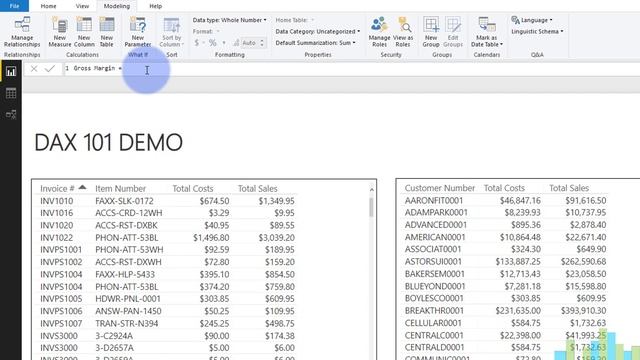
Task: Open Home Table dropdown
Action: [295, 20]
